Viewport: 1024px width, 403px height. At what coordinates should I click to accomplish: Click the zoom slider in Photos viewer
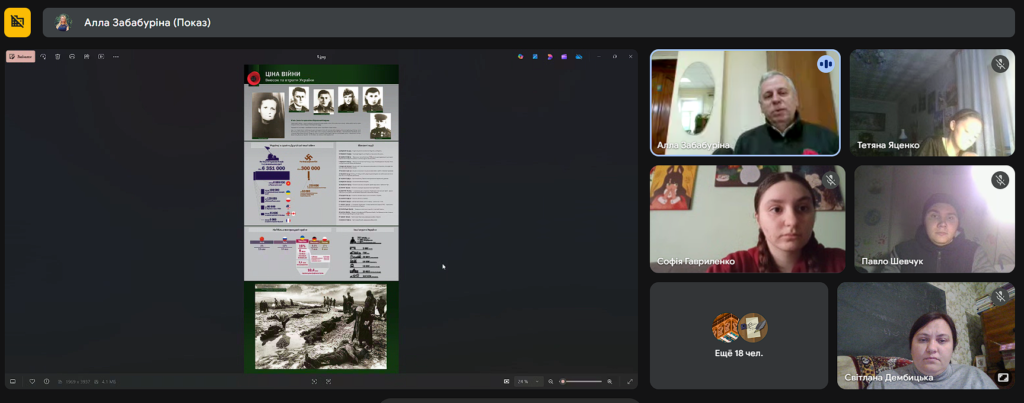(x=582, y=381)
